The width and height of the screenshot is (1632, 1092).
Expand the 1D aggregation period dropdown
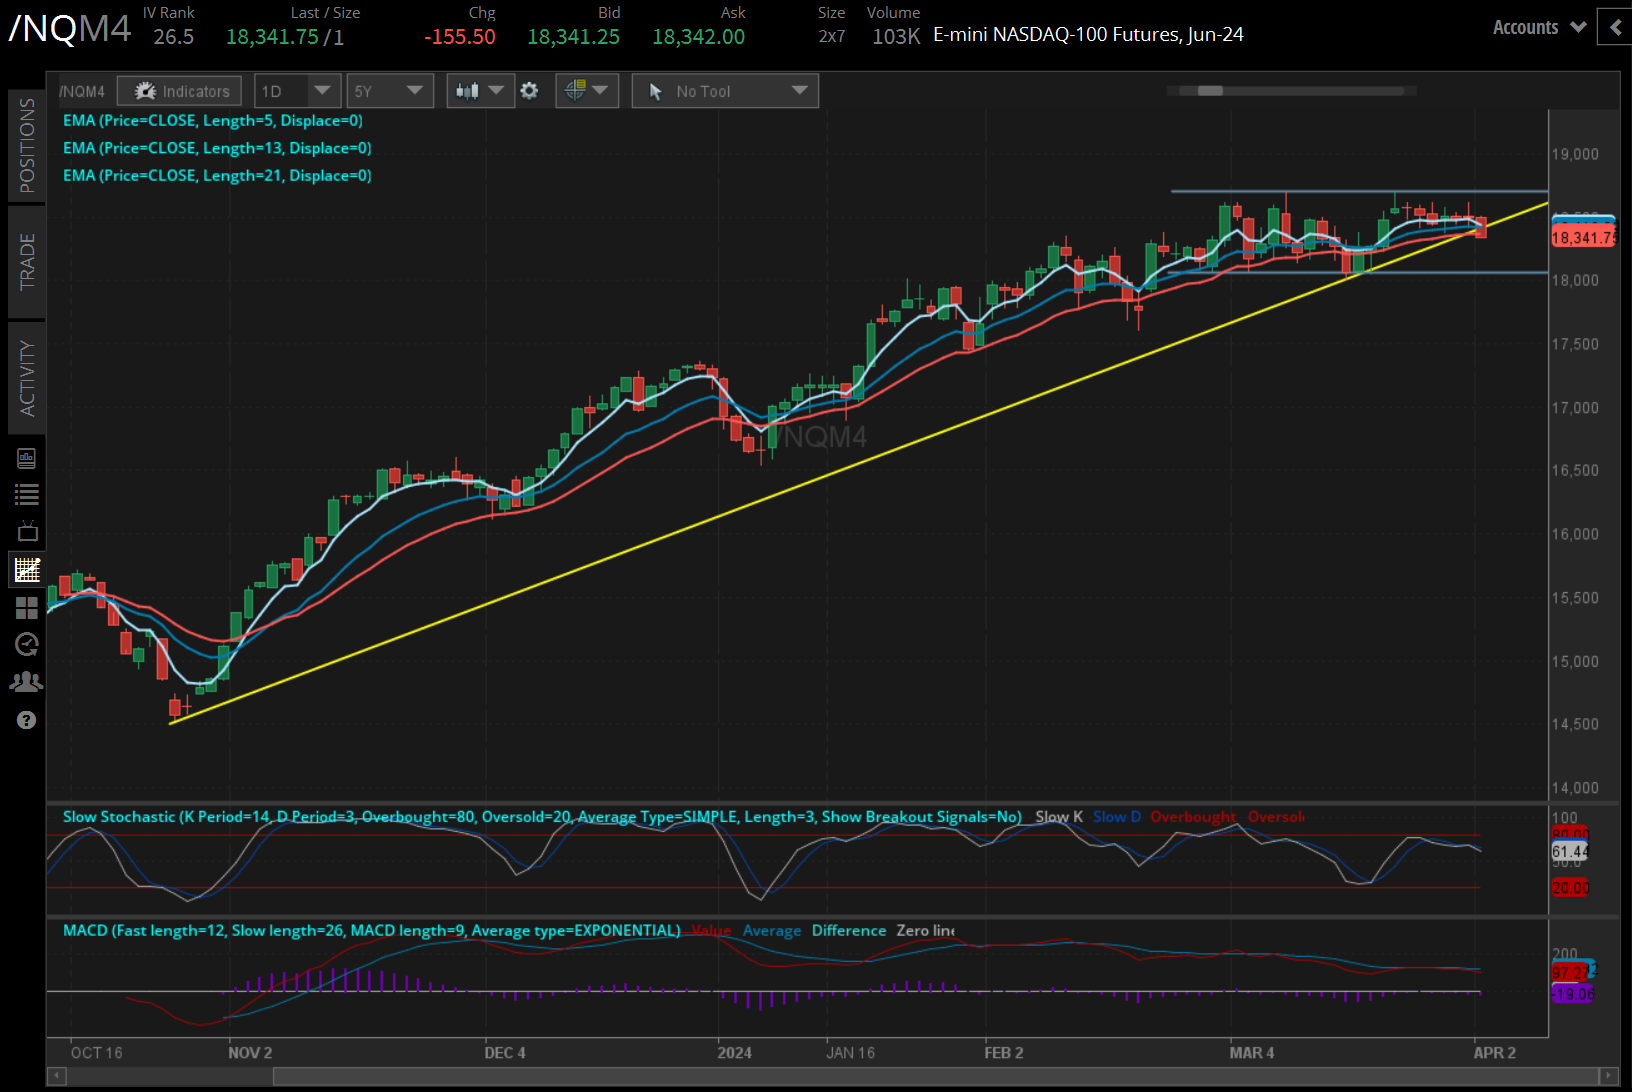pyautogui.click(x=297, y=91)
